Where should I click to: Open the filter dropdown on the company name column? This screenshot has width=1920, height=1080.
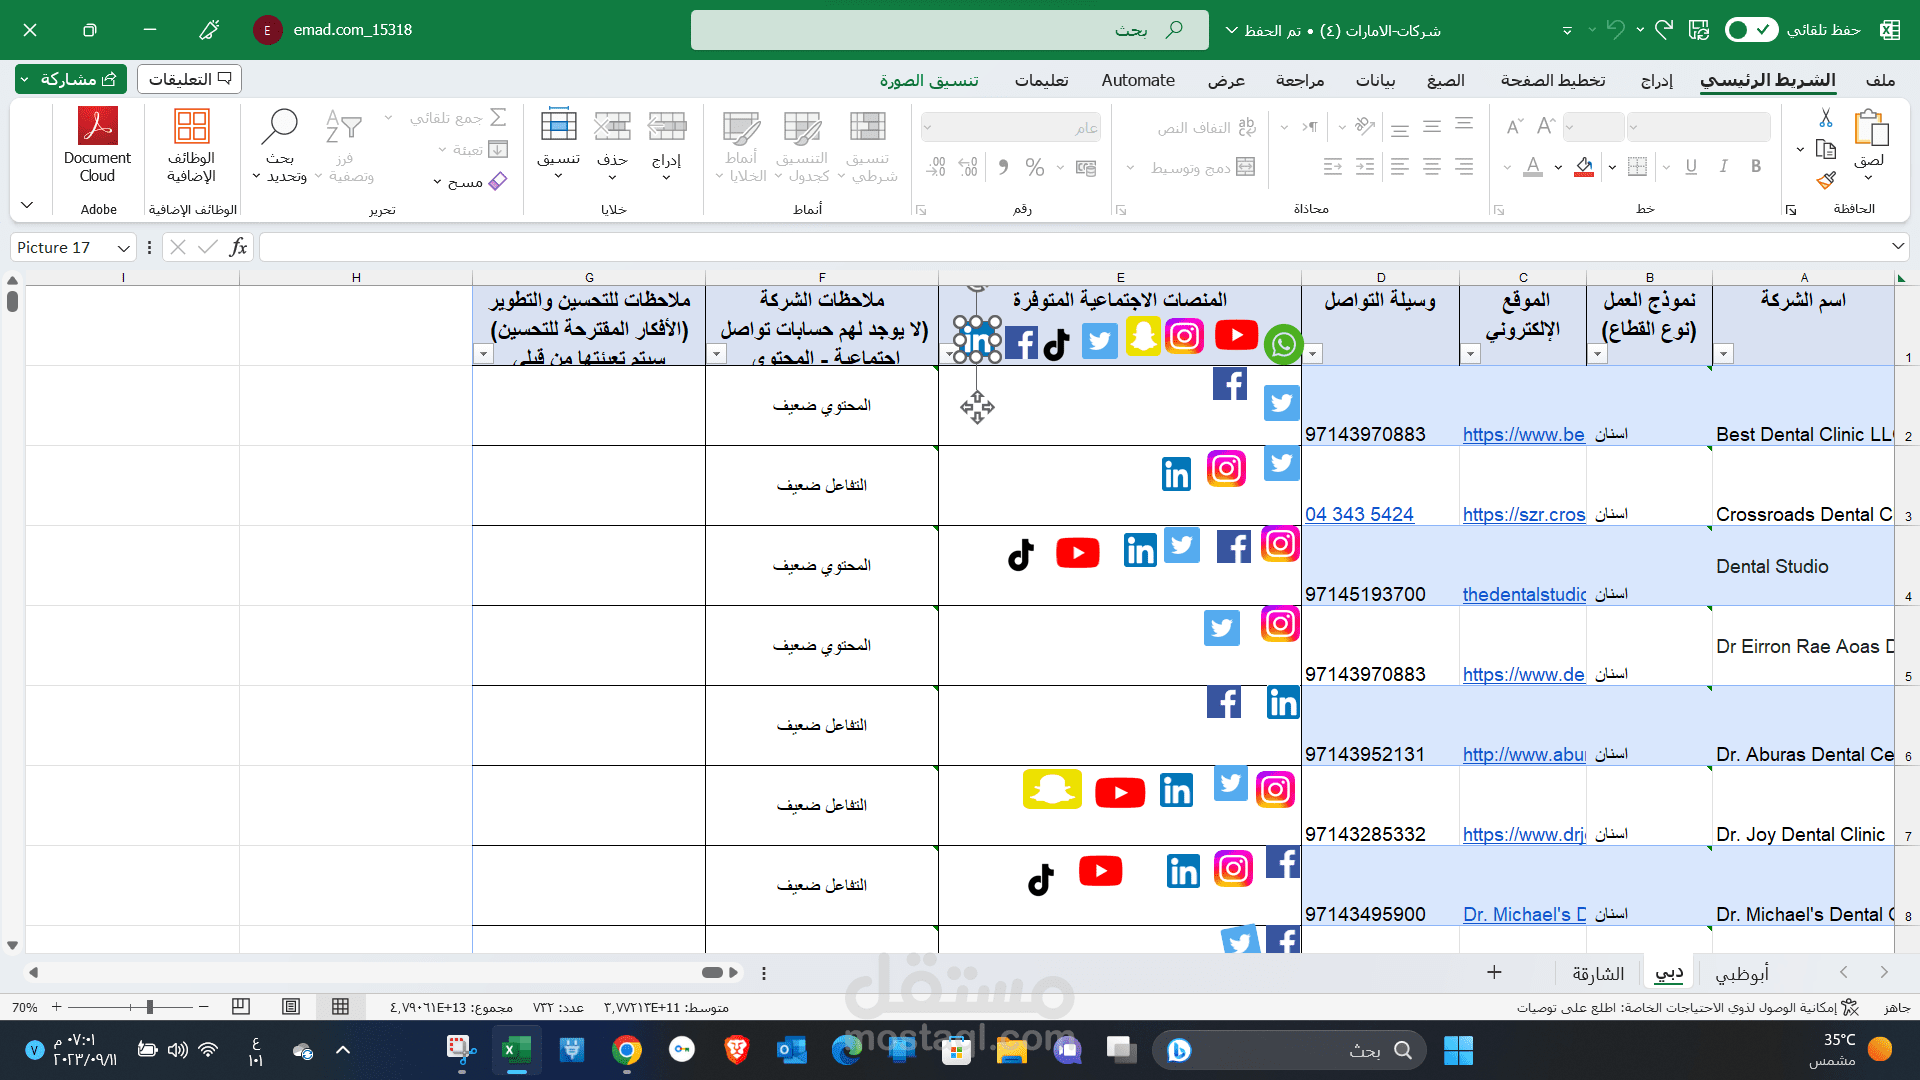(x=1723, y=354)
